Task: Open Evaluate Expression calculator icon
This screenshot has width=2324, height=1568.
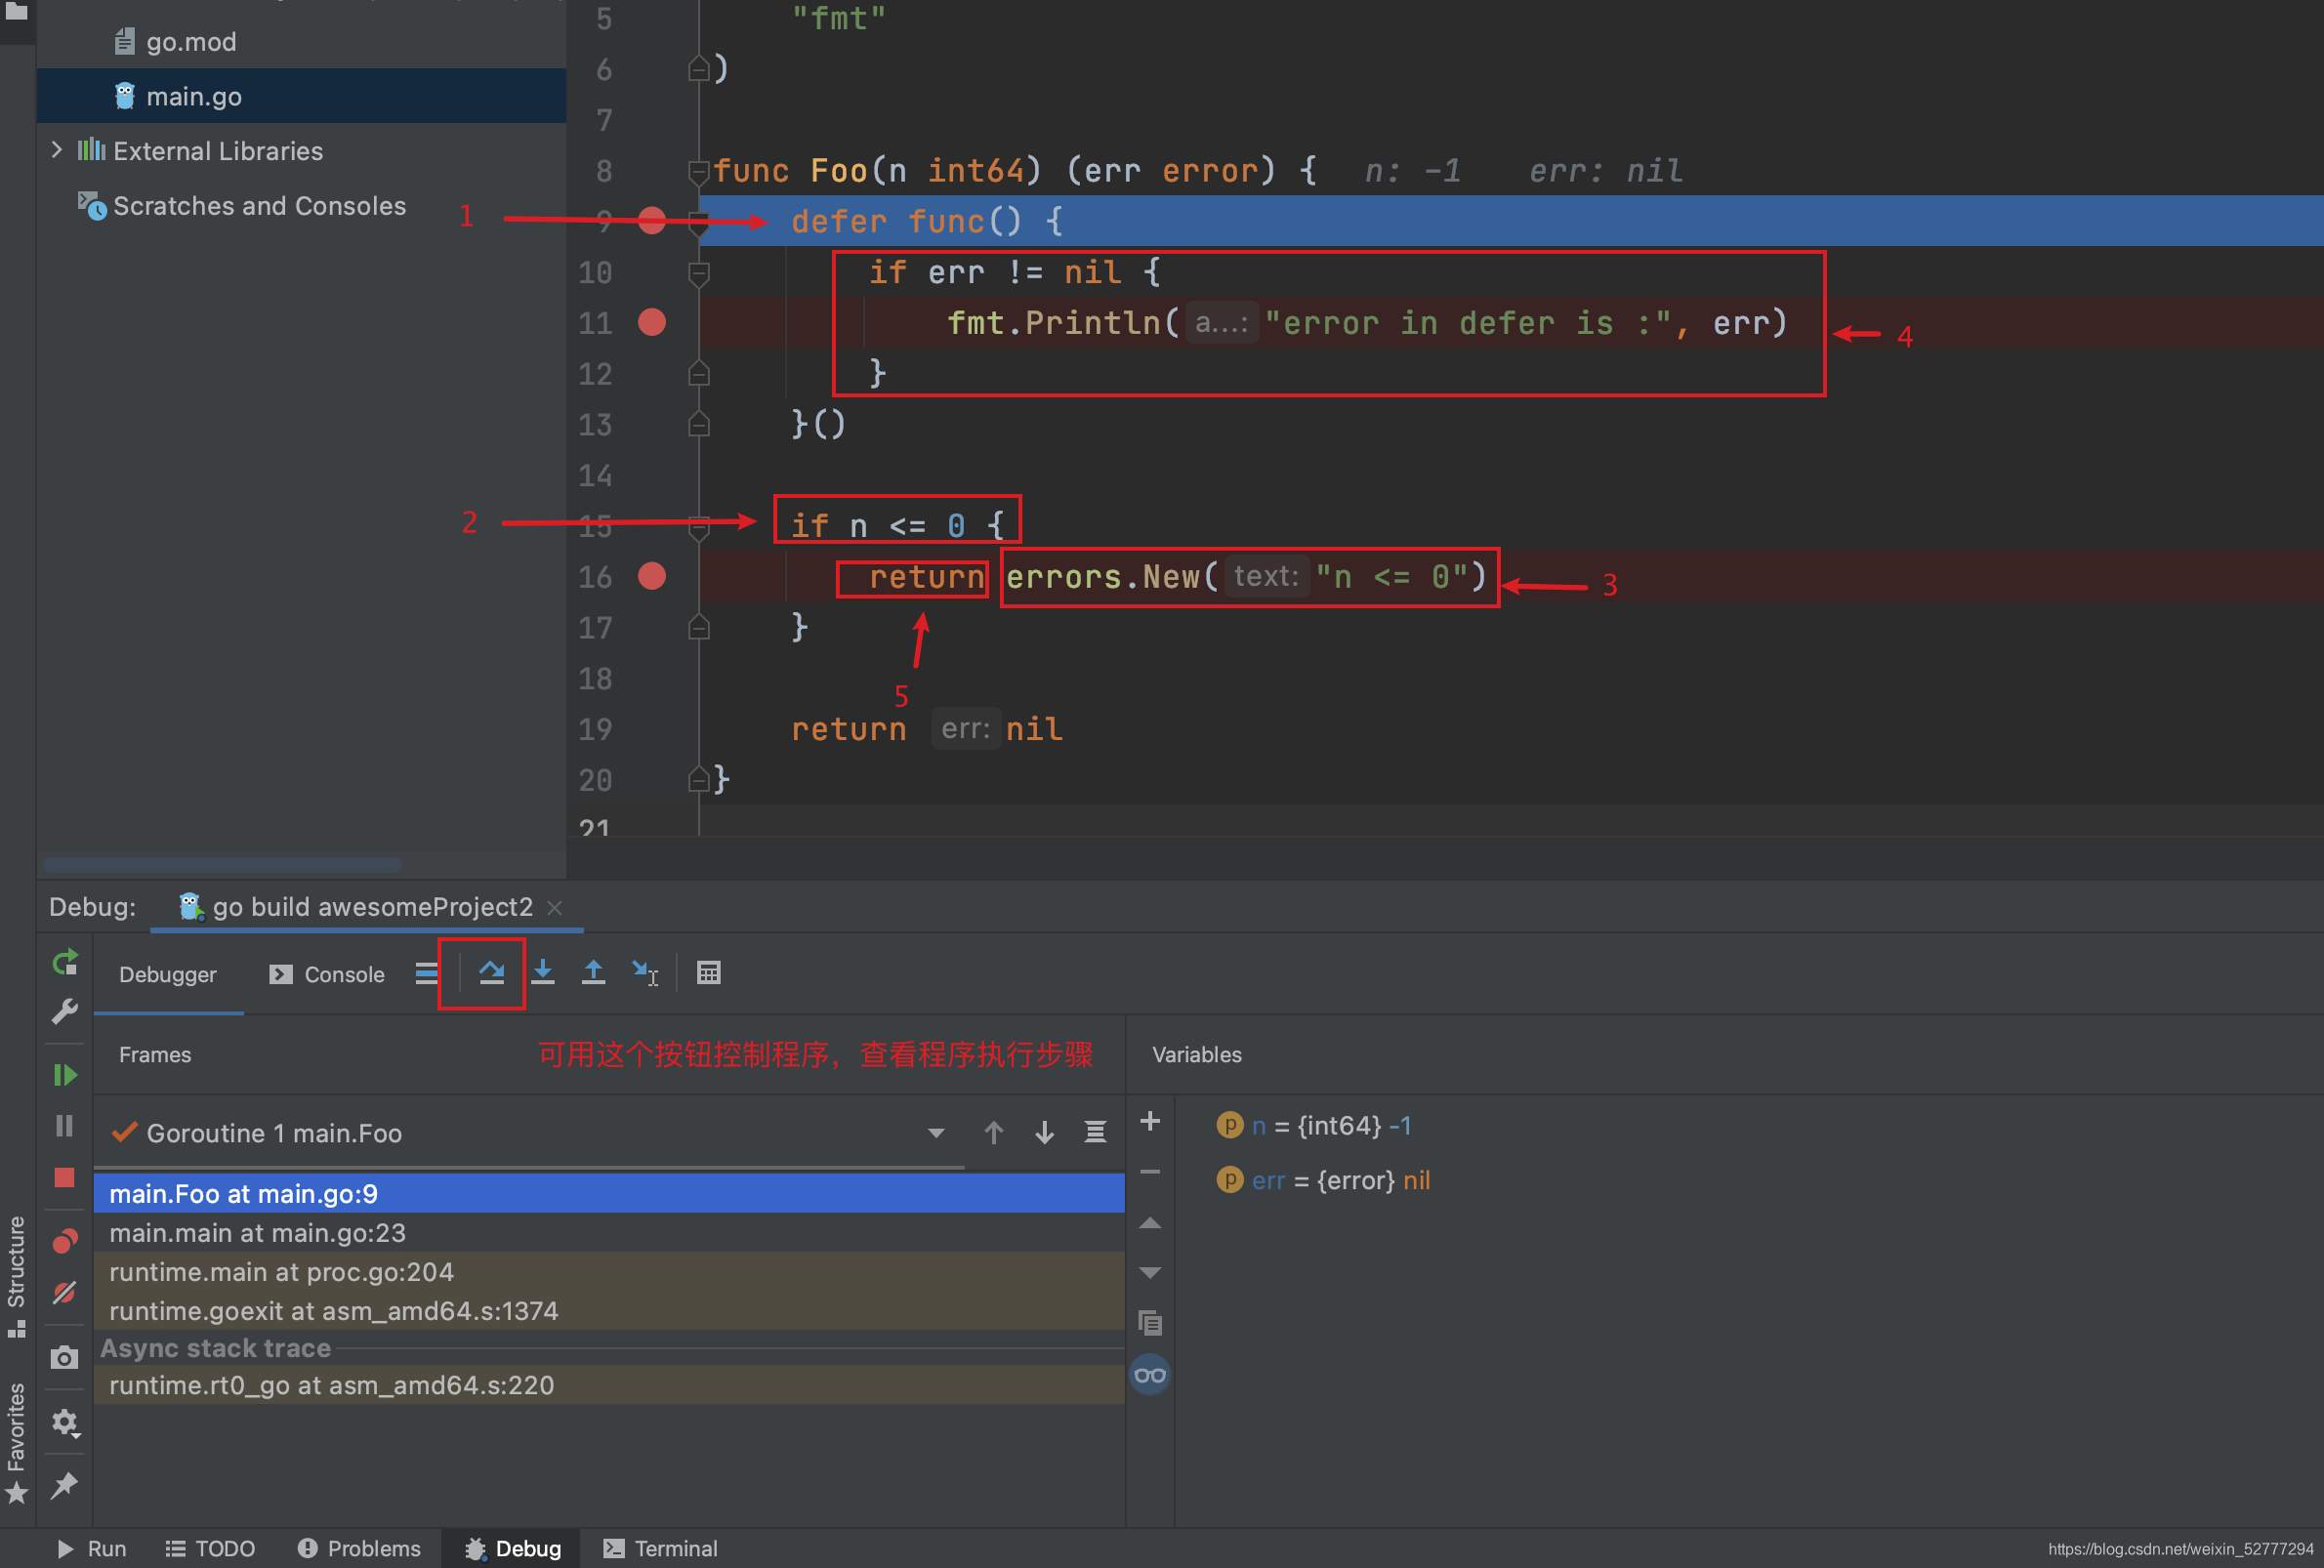Action: (709, 973)
